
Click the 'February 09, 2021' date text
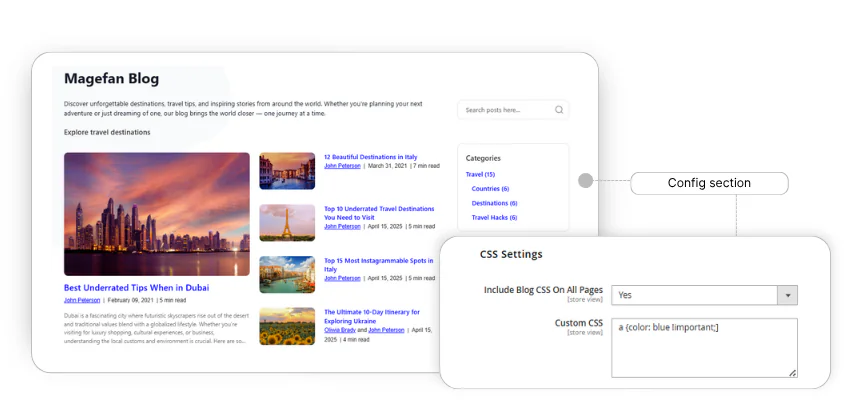click(131, 300)
